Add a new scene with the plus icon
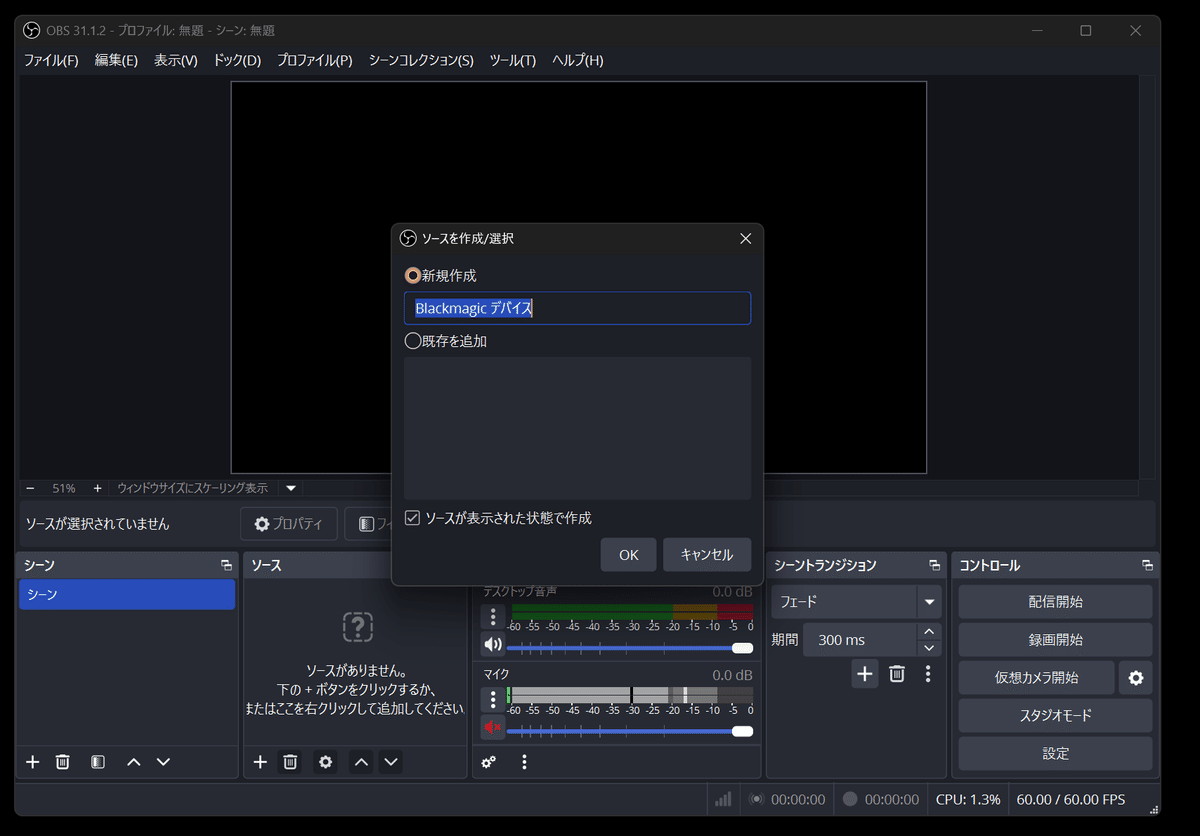 click(x=32, y=761)
